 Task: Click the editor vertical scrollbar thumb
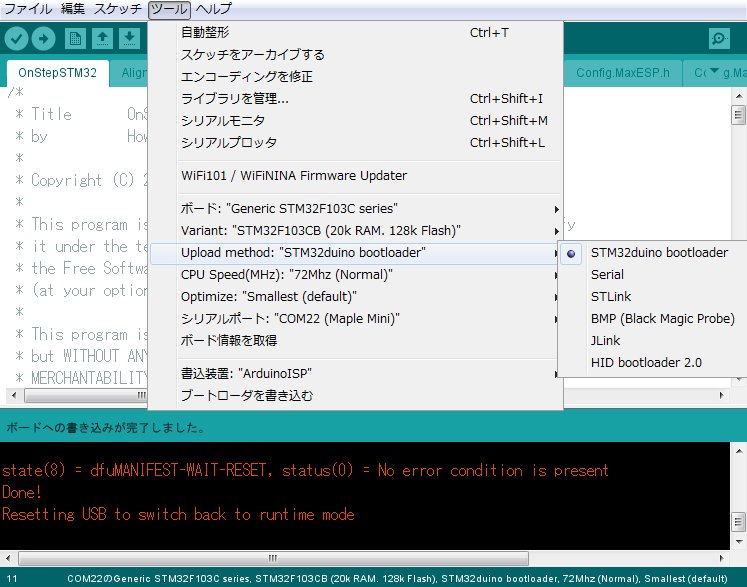click(x=738, y=114)
